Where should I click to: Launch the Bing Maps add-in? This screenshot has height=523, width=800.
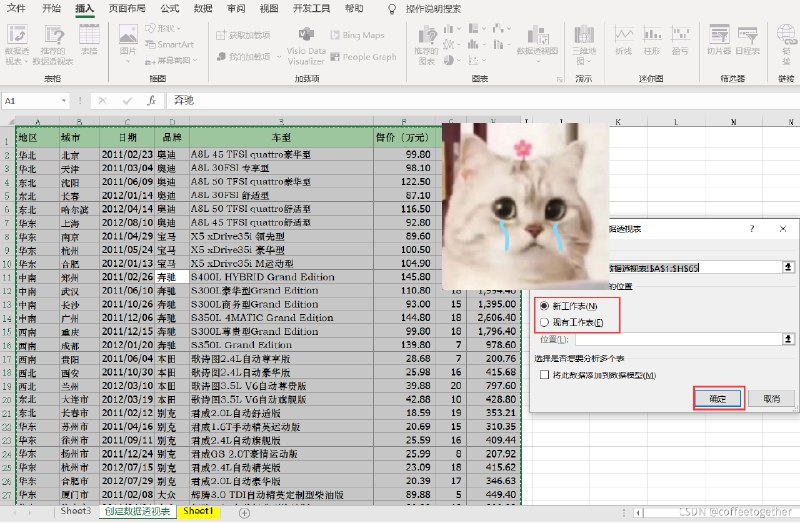(x=357, y=35)
